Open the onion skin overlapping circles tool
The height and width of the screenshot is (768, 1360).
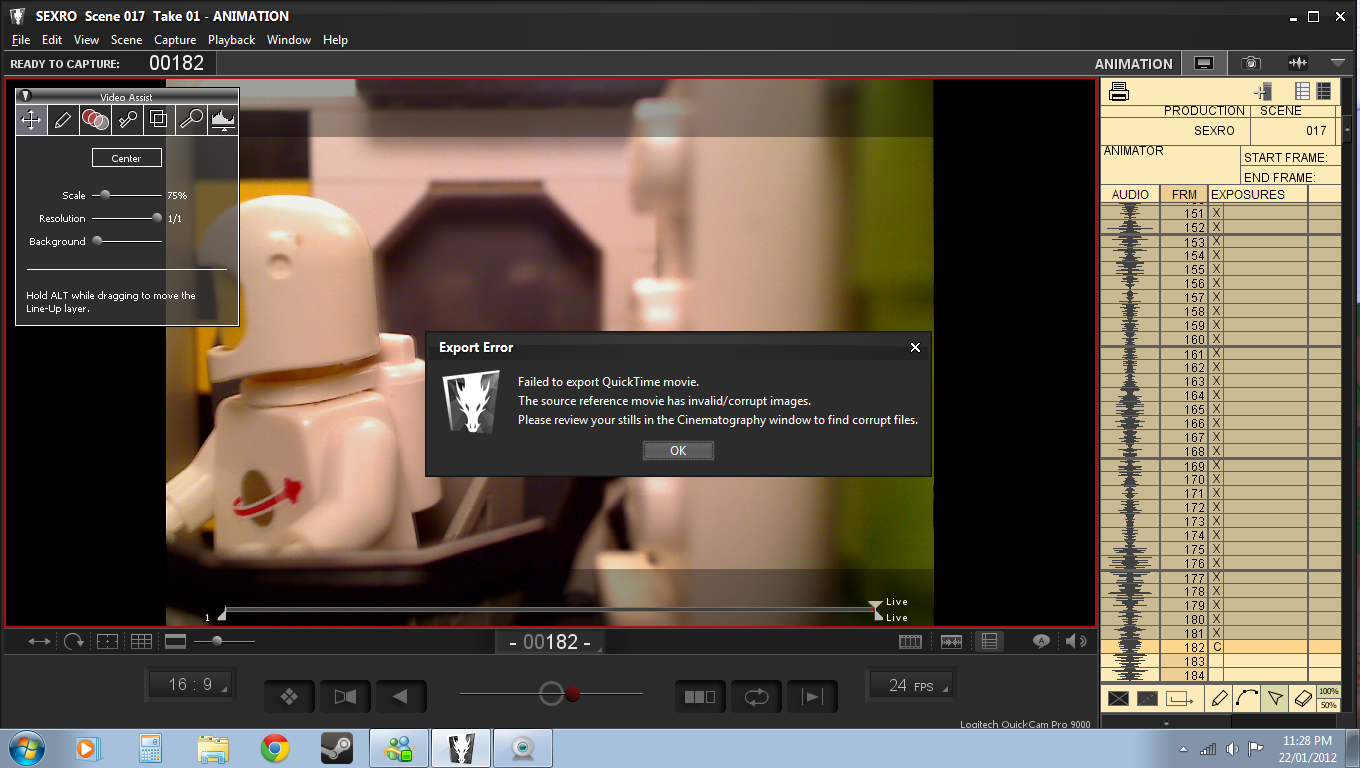pyautogui.click(x=95, y=120)
